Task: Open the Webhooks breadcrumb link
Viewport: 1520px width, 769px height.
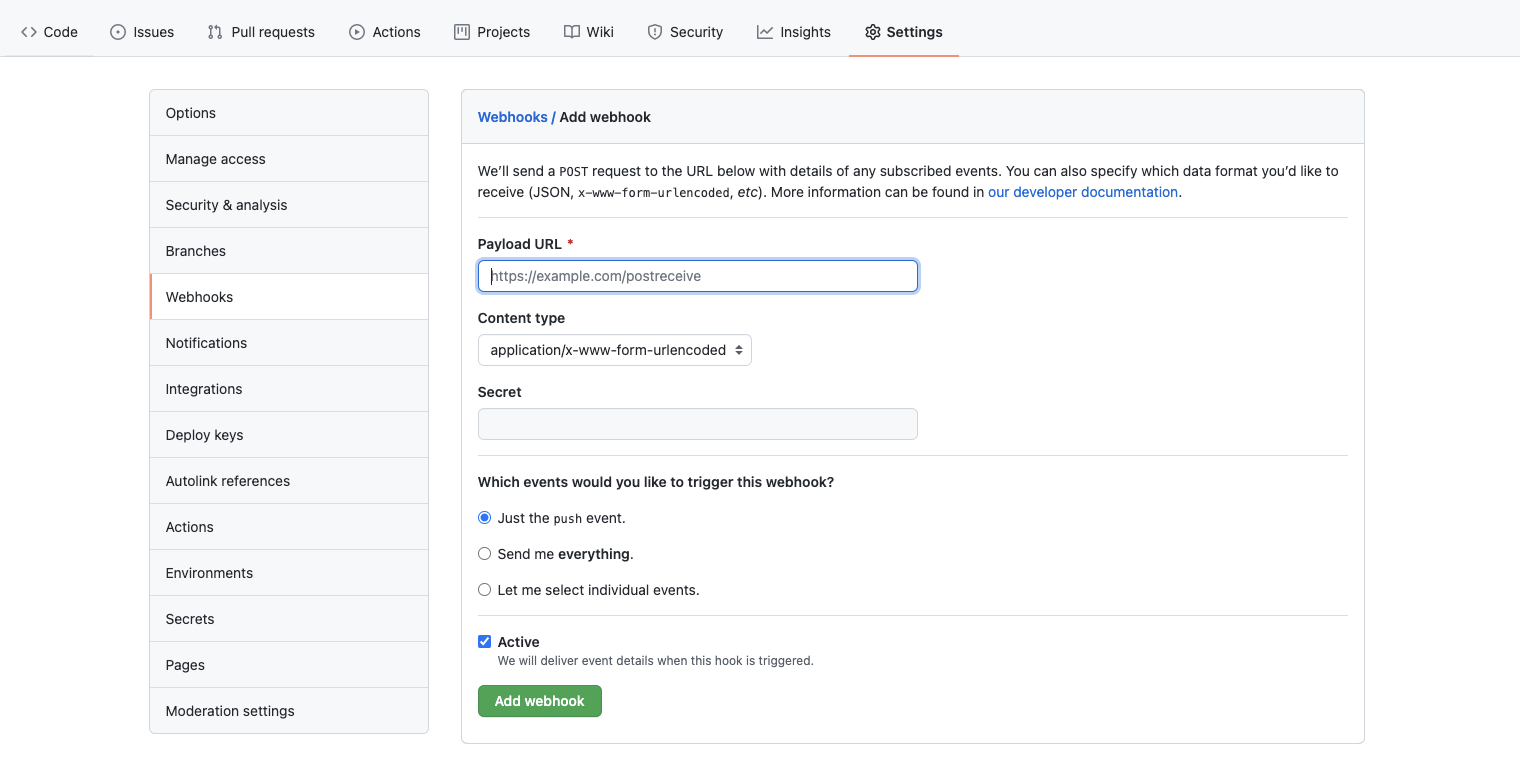Action: [x=513, y=117]
